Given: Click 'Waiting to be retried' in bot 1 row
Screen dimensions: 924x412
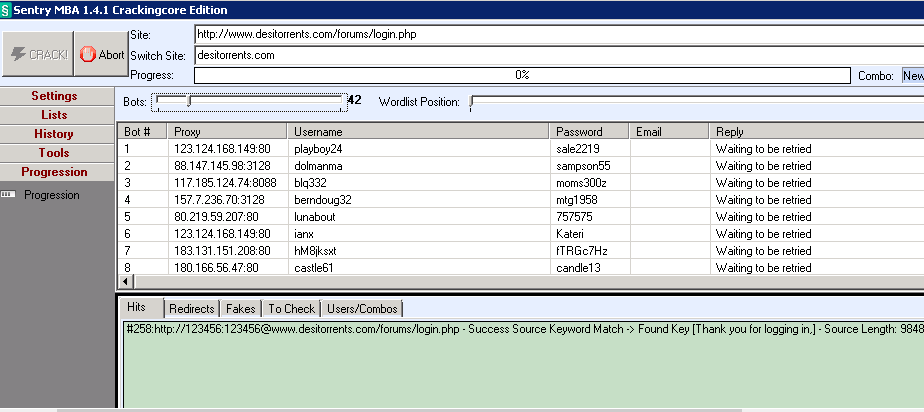Looking at the screenshot, I should point(763,149).
